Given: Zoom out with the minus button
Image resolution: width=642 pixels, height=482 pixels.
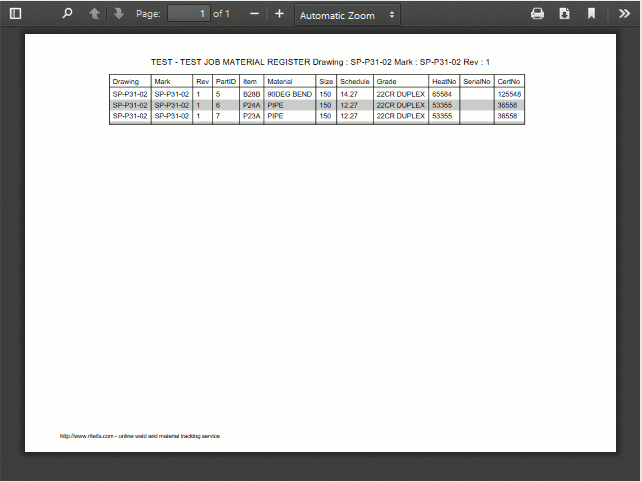Looking at the screenshot, I should [x=254, y=14].
